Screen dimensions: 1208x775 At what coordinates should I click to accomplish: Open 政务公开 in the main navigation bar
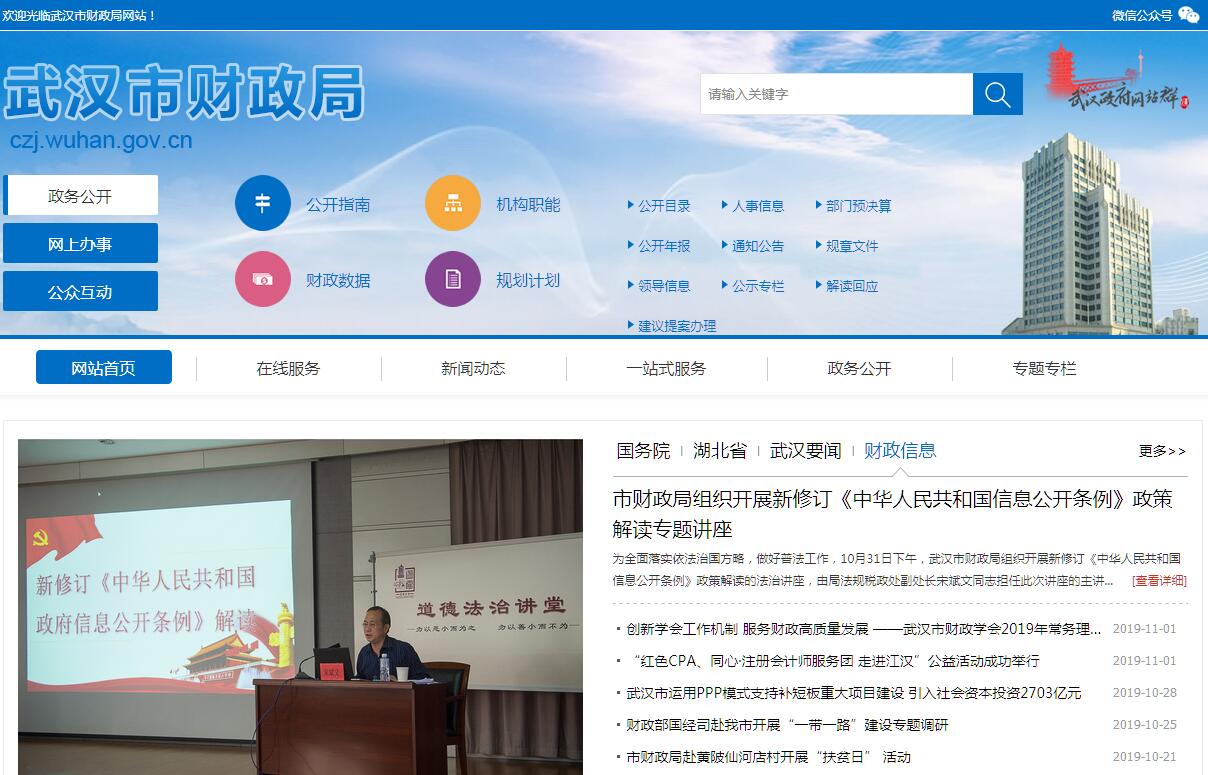pyautogui.click(x=859, y=368)
